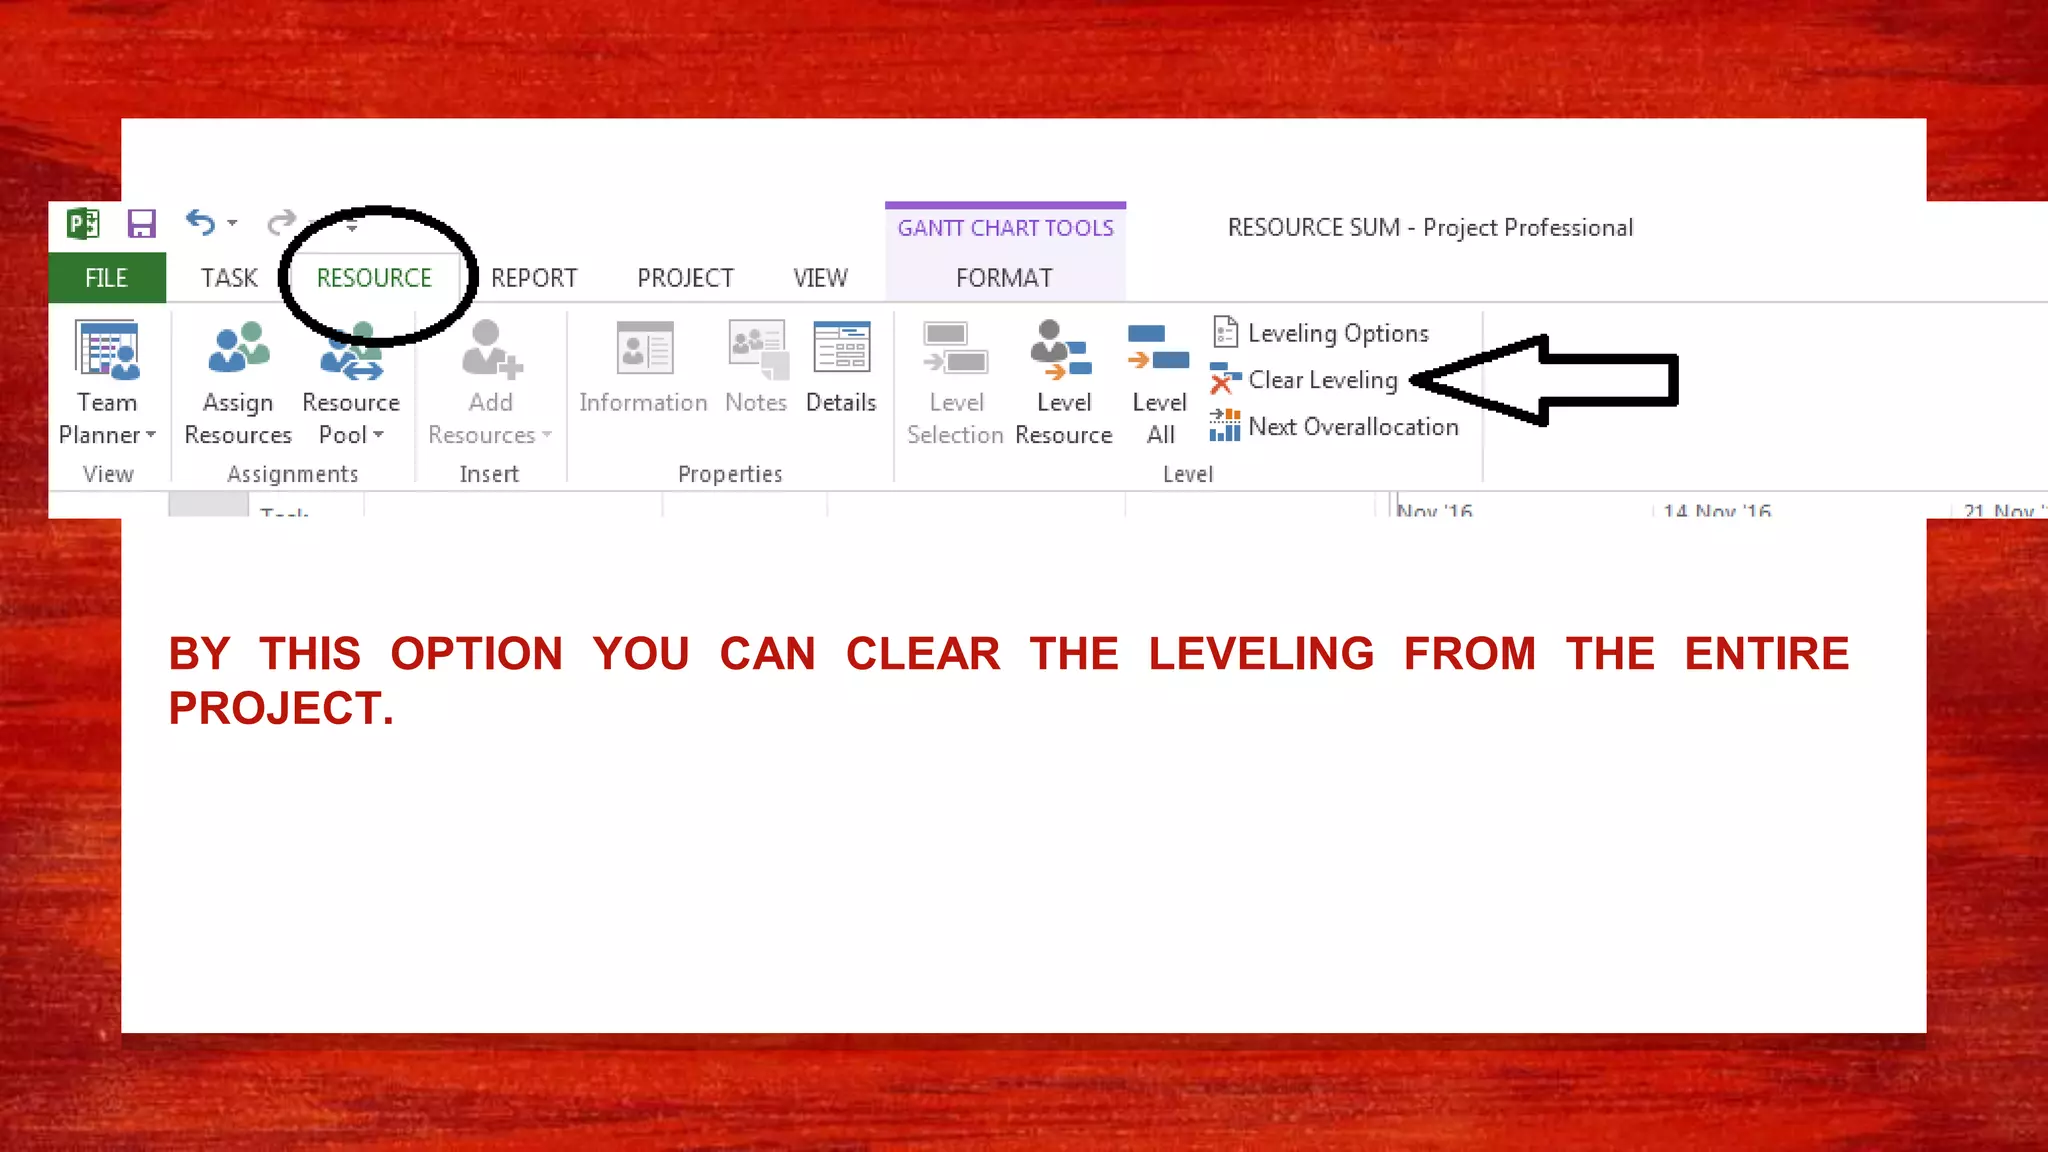The image size is (2048, 1152).
Task: Select the RESOURCE ribbon tab
Action: (x=374, y=278)
